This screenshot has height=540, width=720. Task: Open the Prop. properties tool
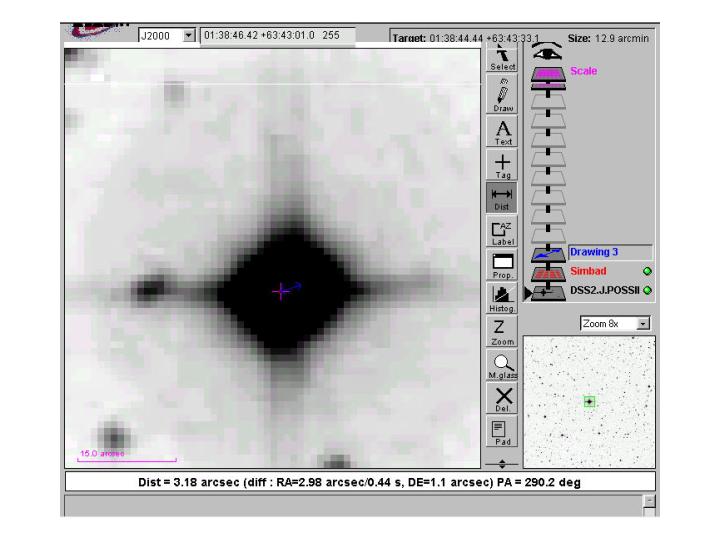click(x=502, y=265)
